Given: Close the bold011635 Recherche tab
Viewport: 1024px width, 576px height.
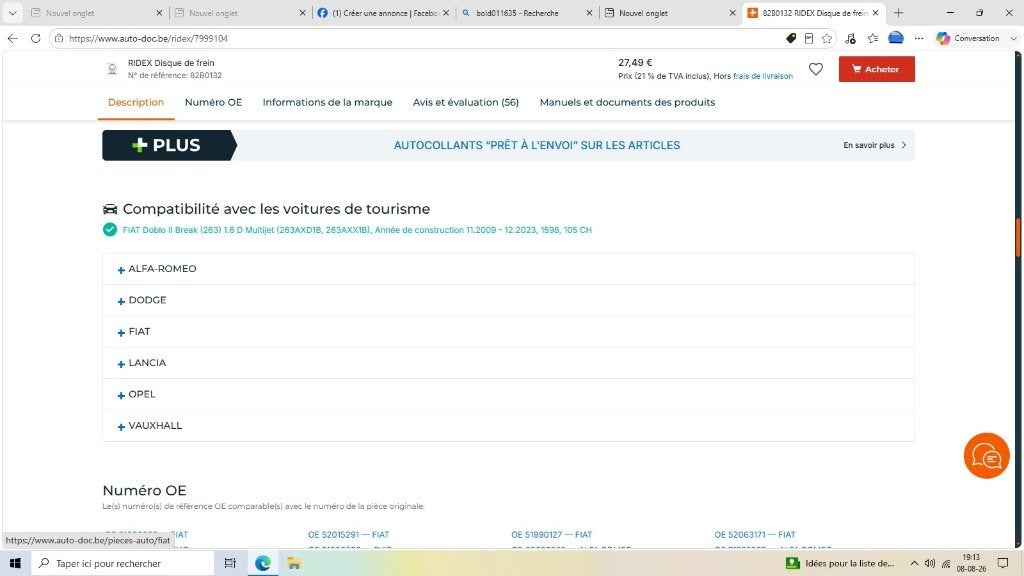Looking at the screenshot, I should click(x=589, y=12).
